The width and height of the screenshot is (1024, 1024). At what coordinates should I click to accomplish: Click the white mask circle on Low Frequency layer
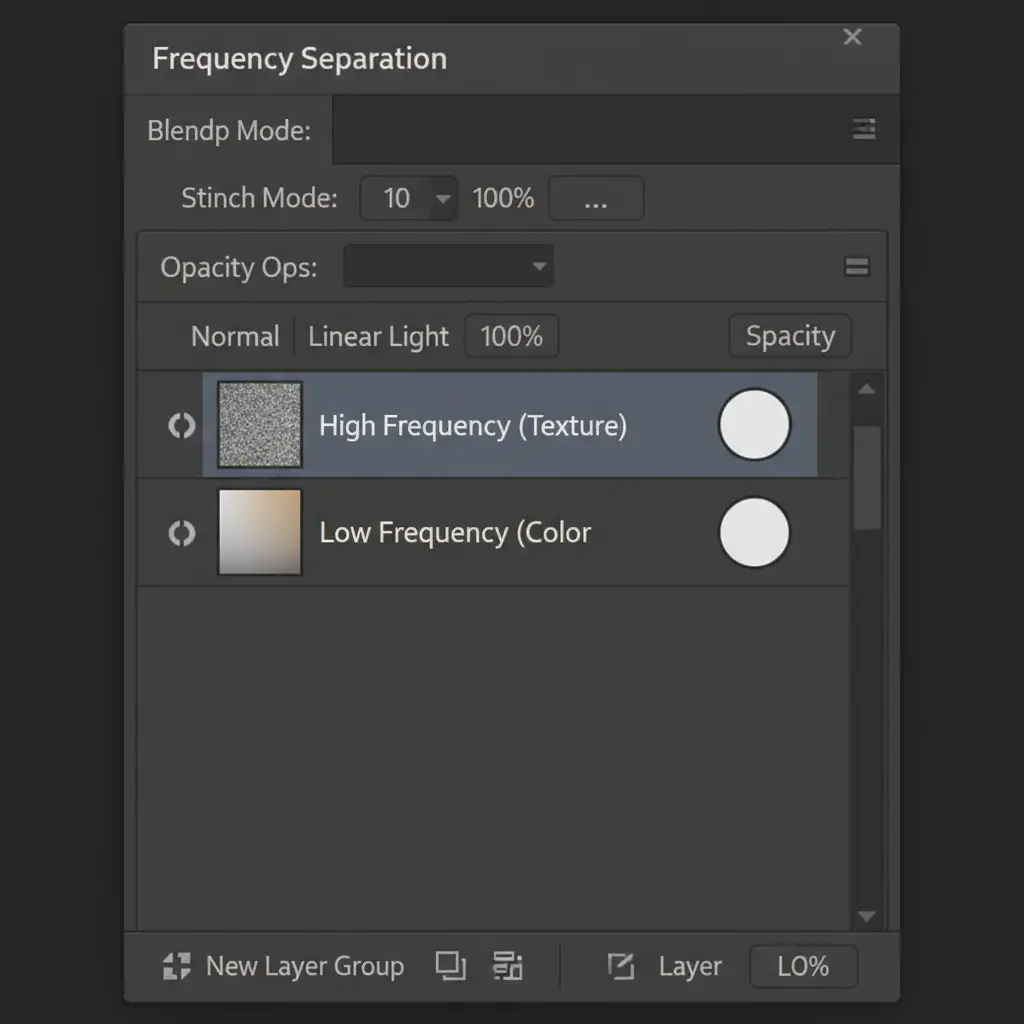[x=754, y=532]
